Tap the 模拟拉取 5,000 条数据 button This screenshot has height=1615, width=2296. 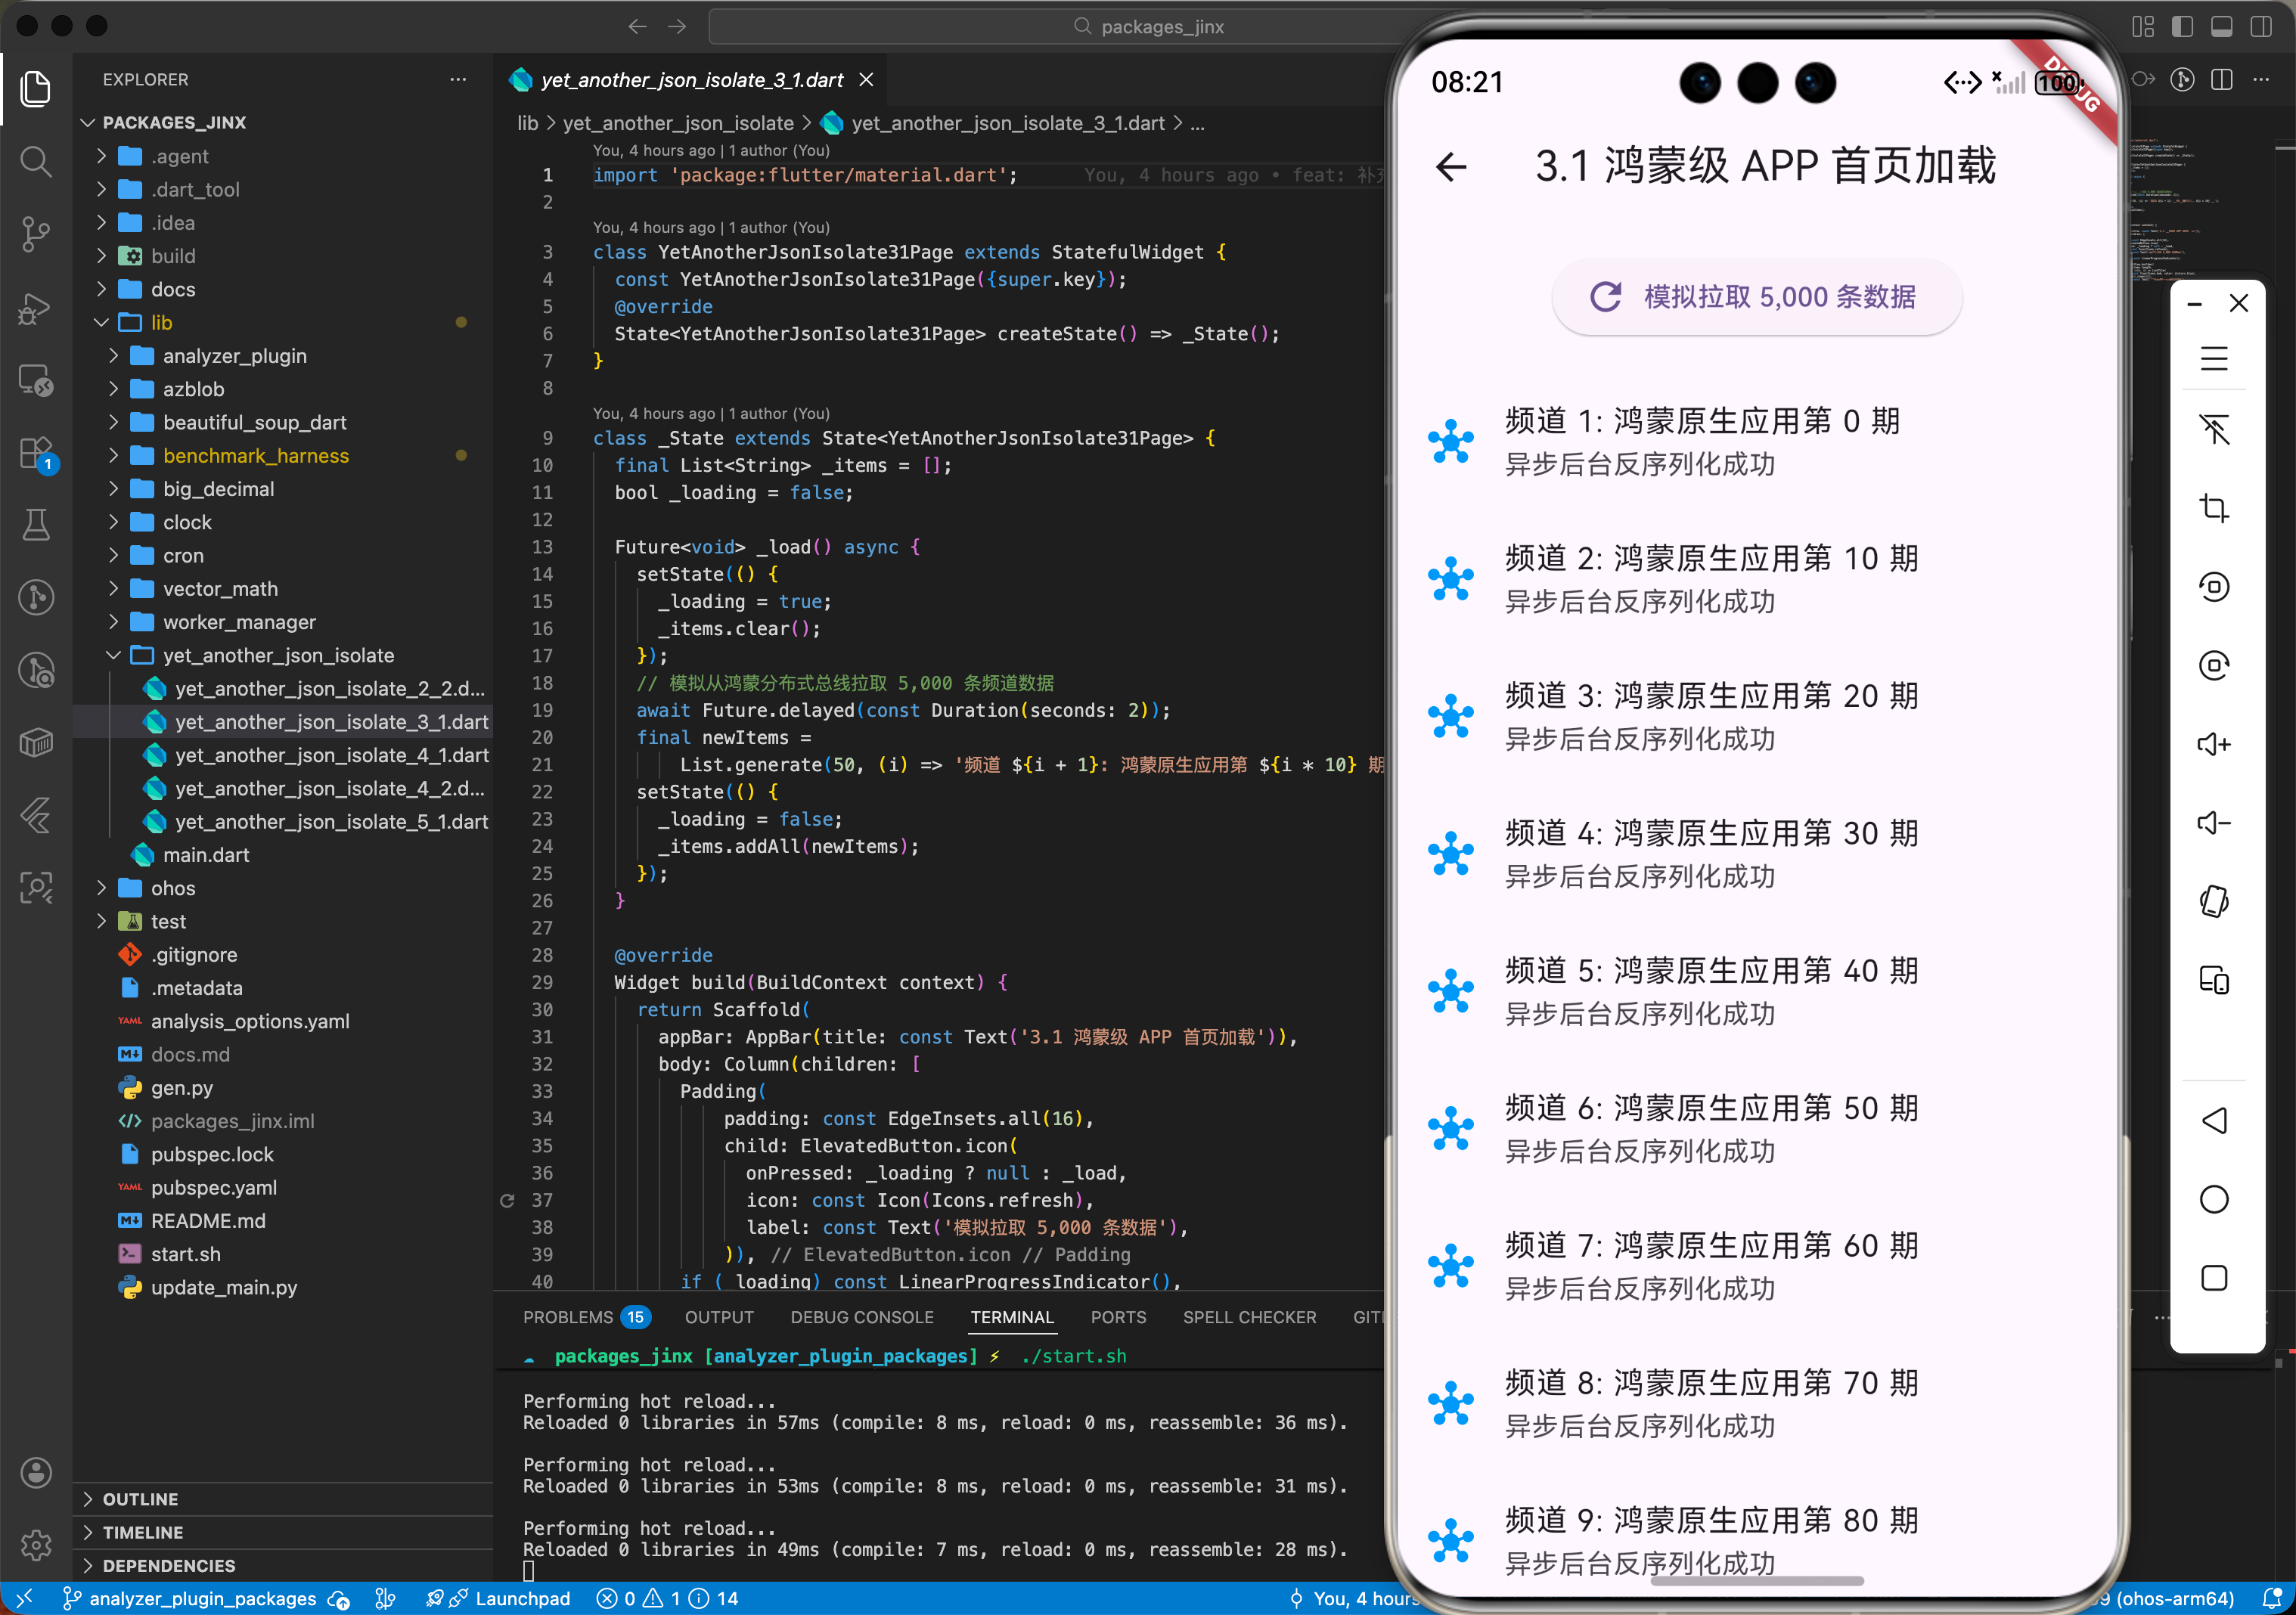[1756, 297]
